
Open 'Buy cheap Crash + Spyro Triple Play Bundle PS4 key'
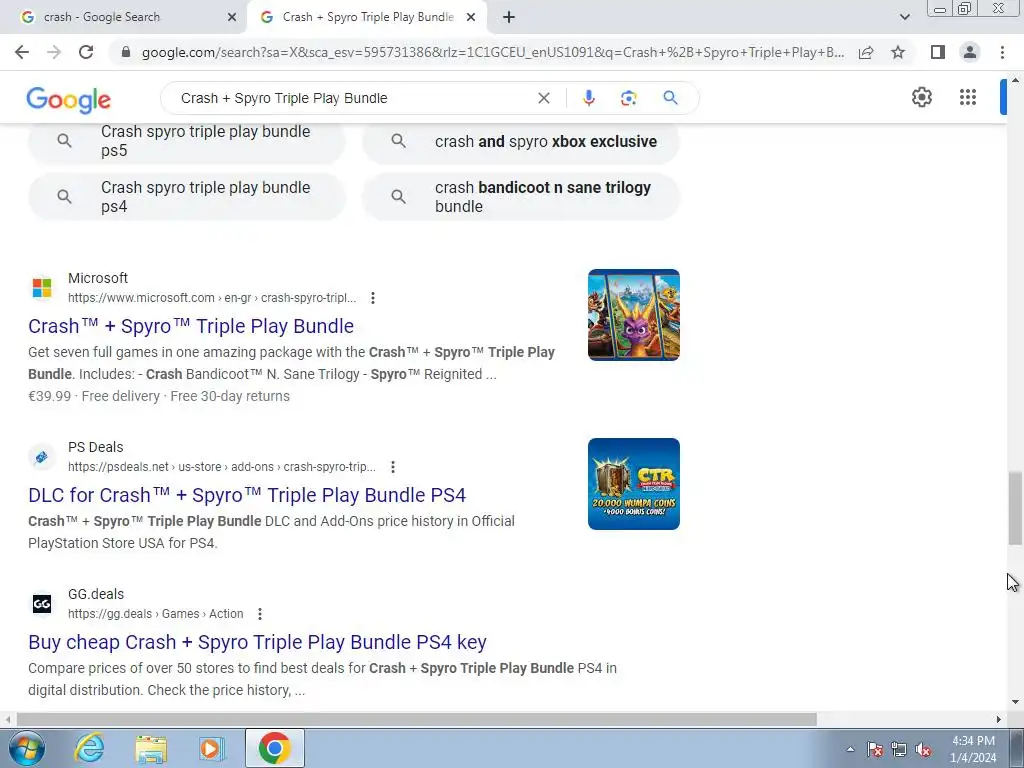tap(257, 642)
